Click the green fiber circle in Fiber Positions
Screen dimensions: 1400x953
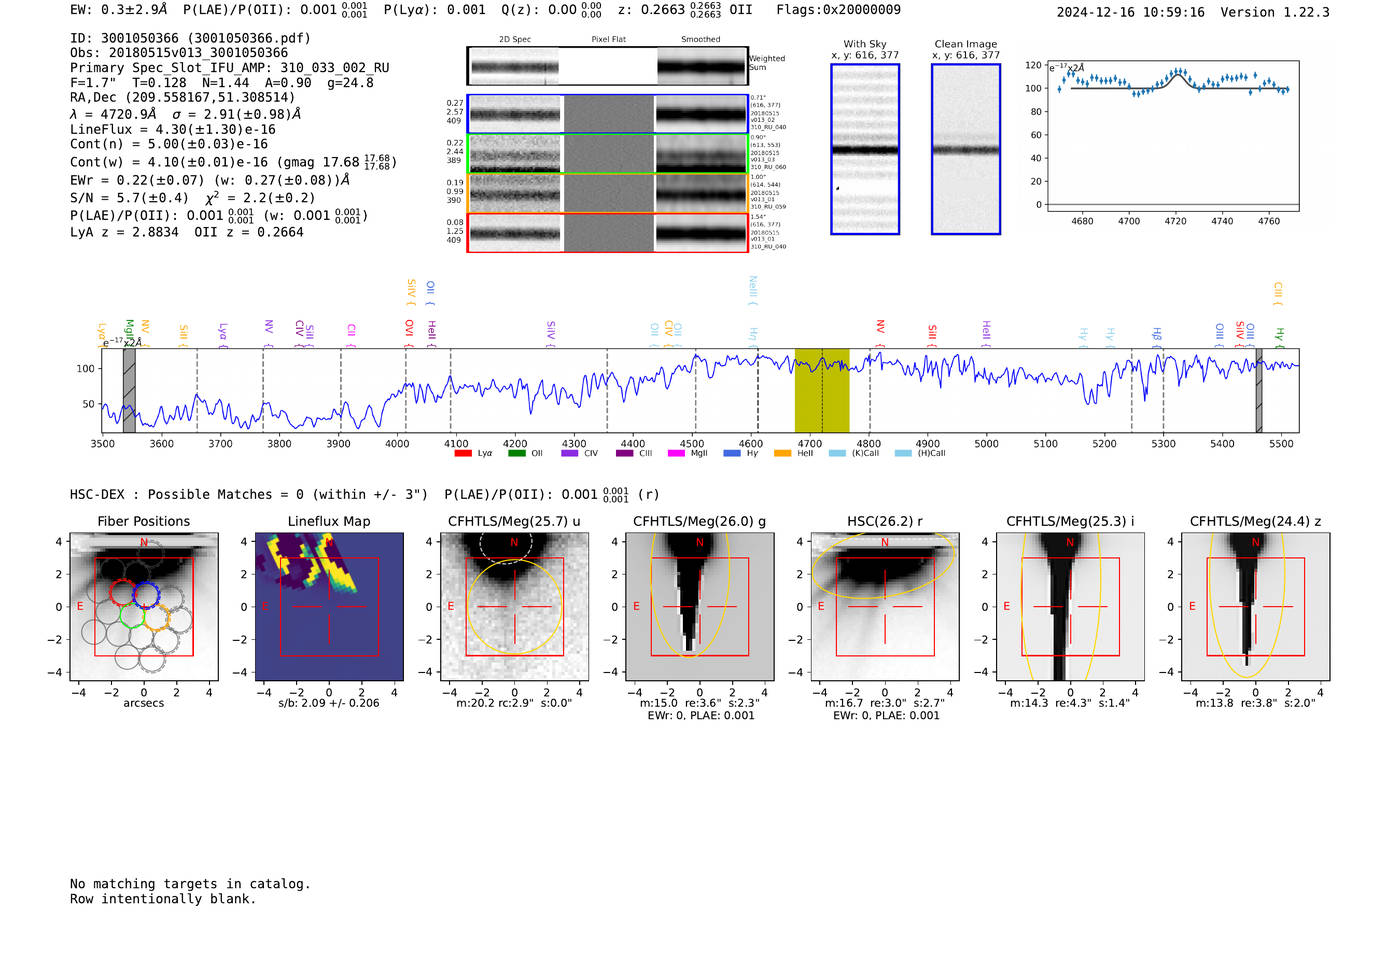coord(132,615)
